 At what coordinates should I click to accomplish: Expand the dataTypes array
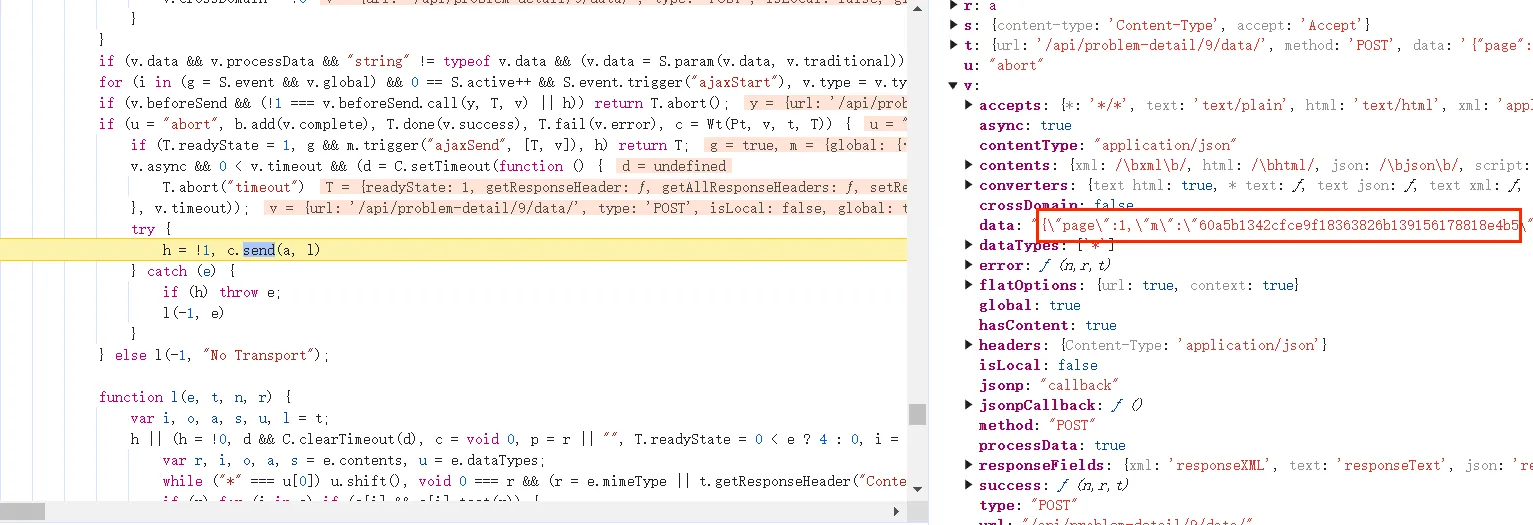(968, 245)
